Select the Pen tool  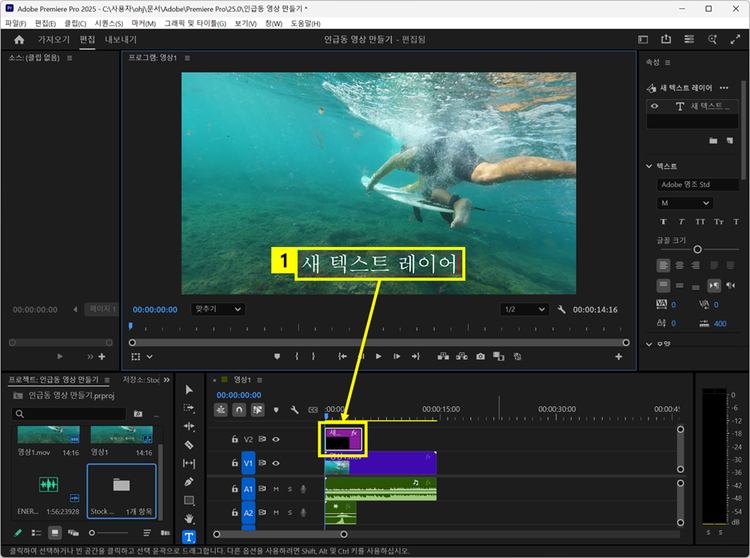coord(189,482)
